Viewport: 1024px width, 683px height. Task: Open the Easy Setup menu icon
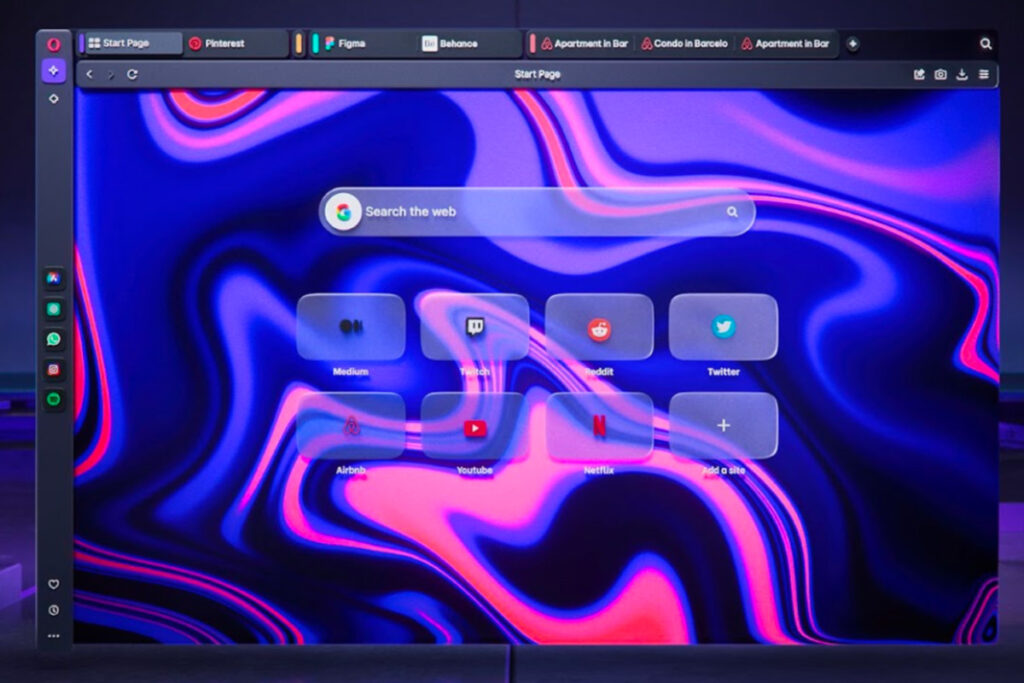coord(984,74)
